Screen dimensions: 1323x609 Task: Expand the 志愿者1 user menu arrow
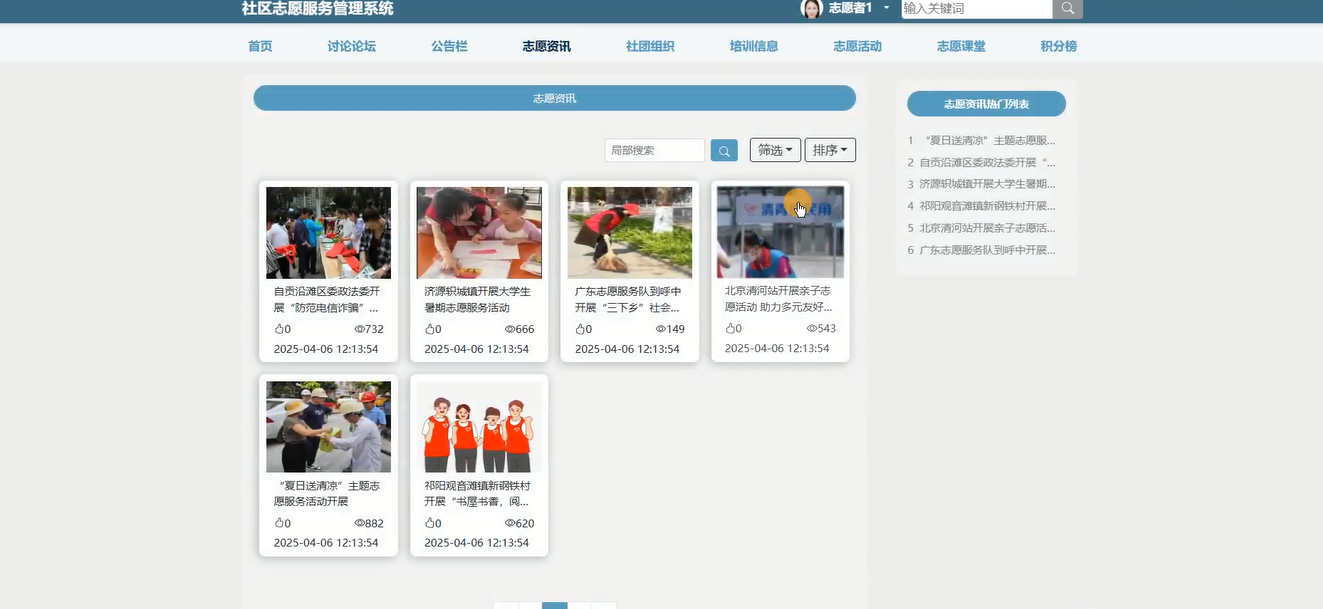[x=886, y=8]
